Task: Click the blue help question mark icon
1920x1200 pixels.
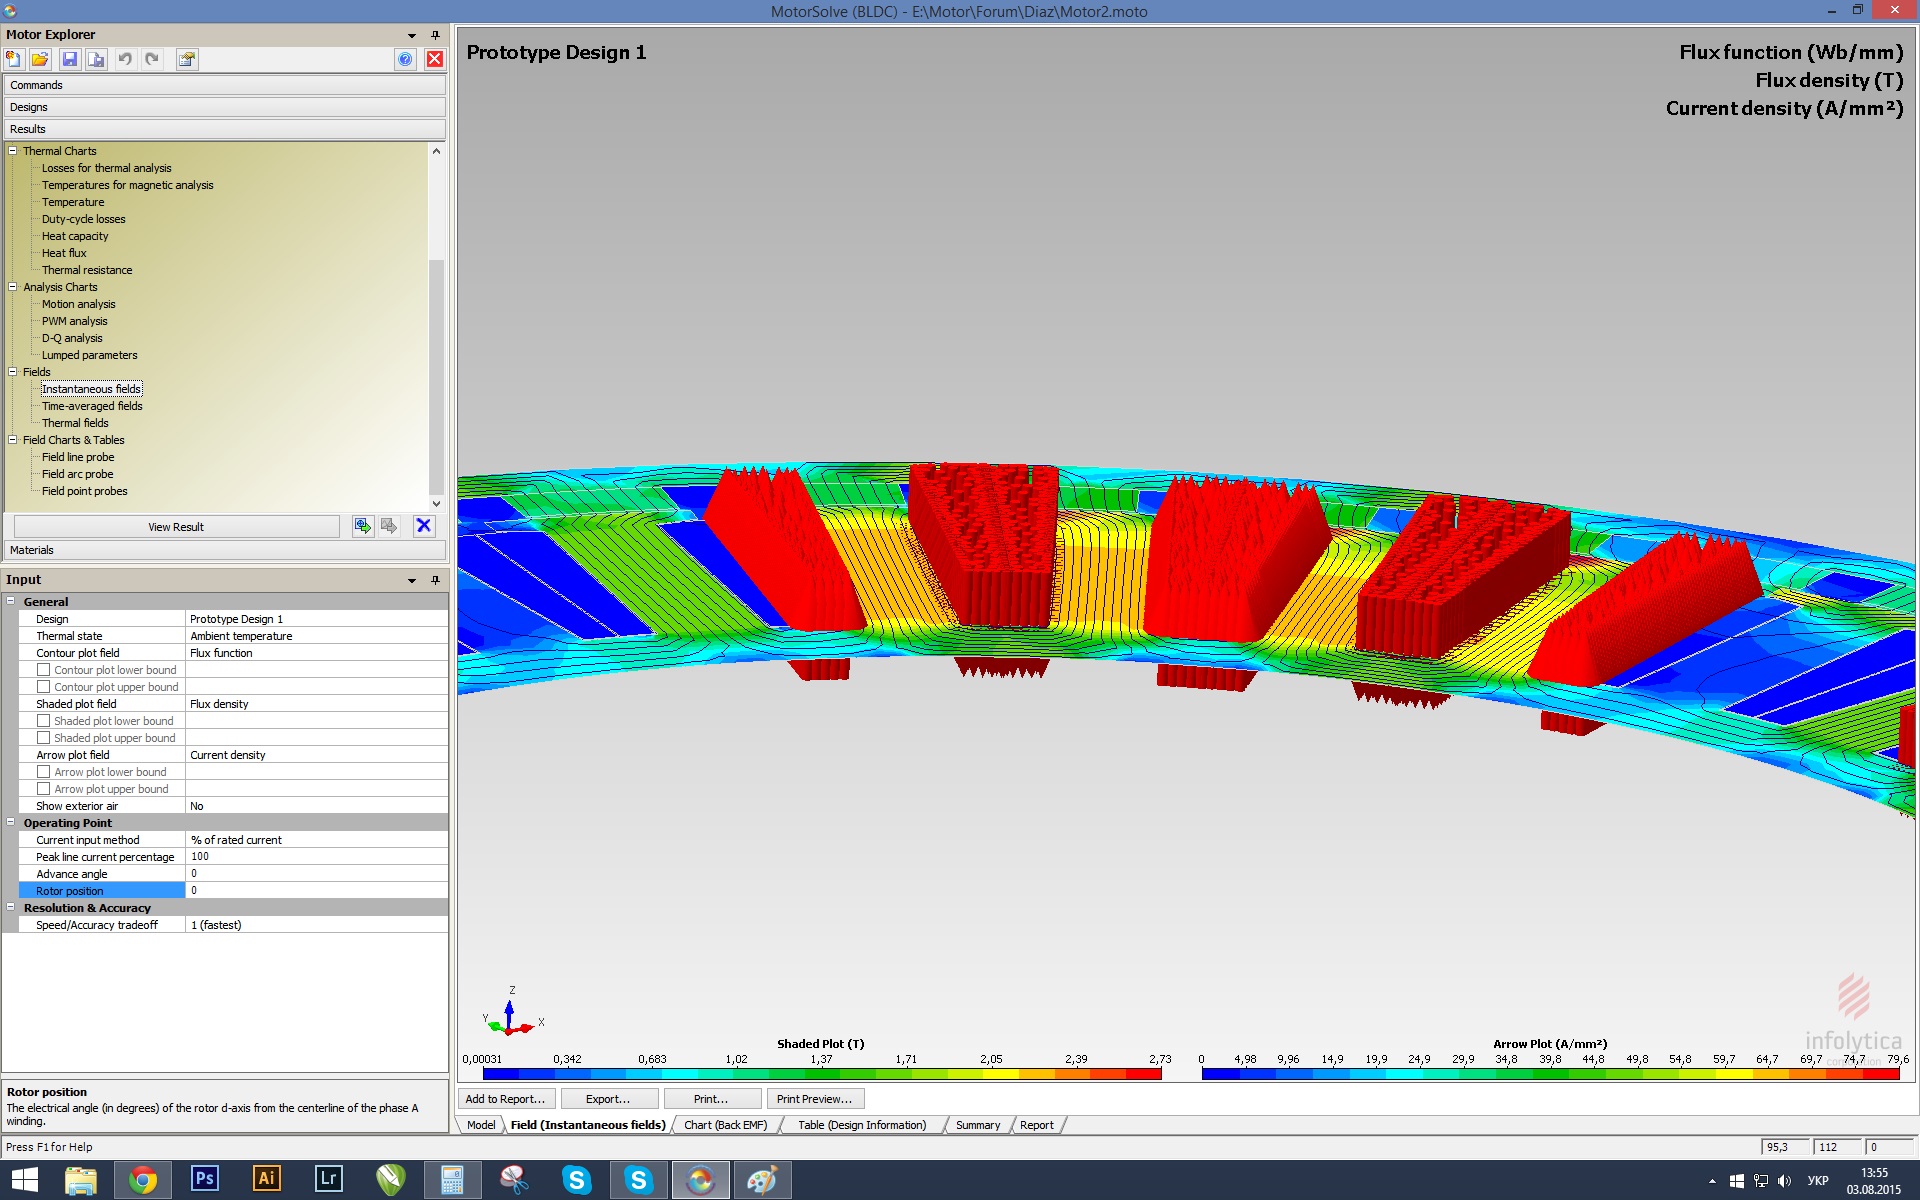Action: pyautogui.click(x=405, y=59)
